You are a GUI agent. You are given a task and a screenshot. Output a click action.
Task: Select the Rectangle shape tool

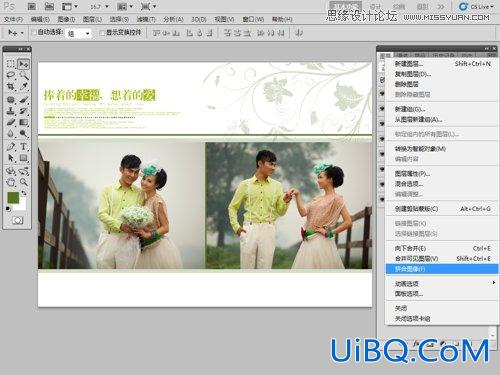click(x=23, y=158)
